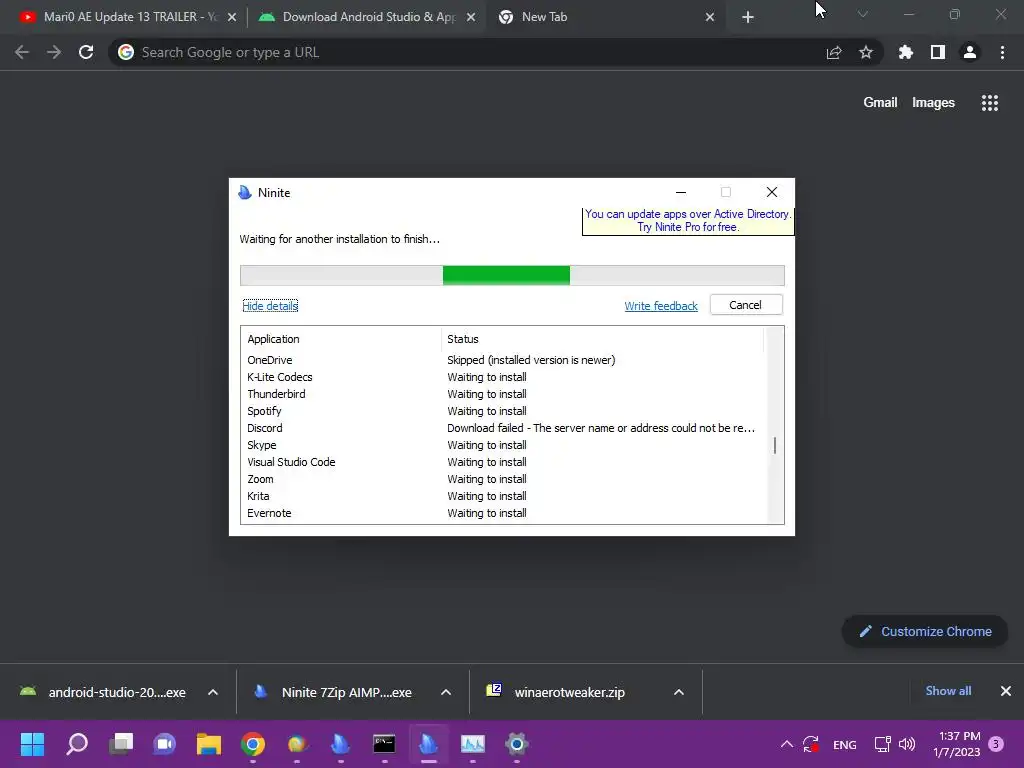The height and width of the screenshot is (768, 1024).
Task: Bookmark this tab with the star icon
Action: click(x=866, y=52)
